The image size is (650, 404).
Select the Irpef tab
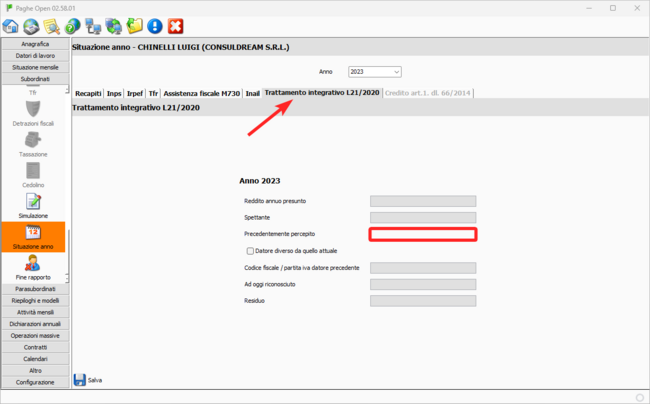135,93
